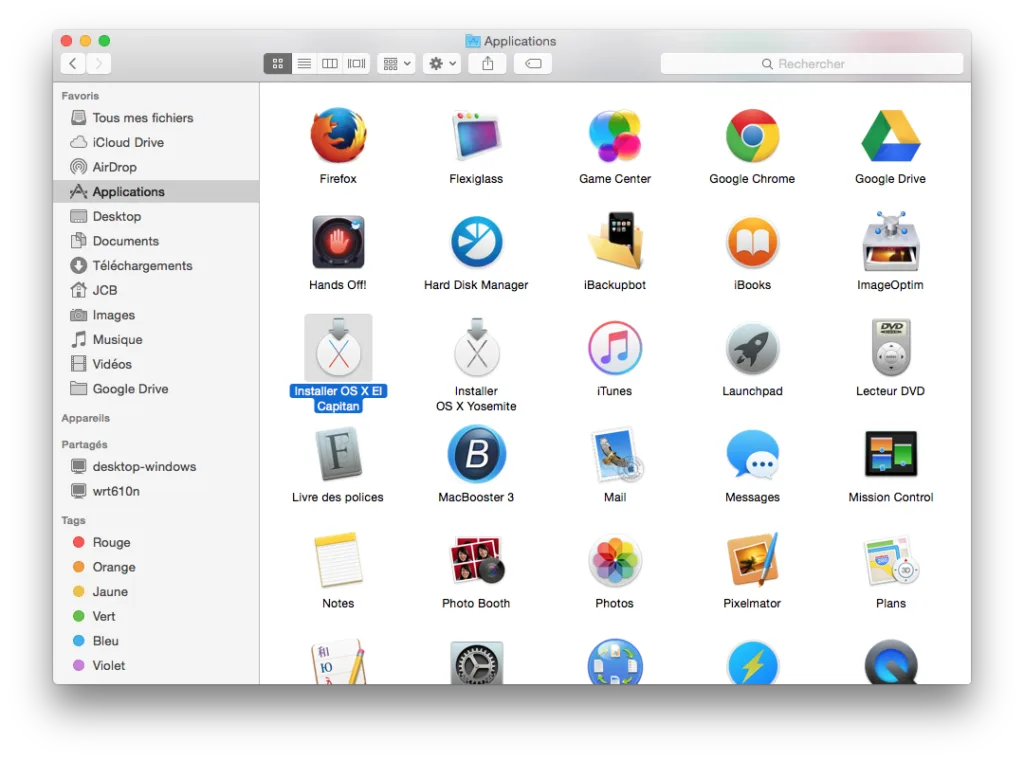The height and width of the screenshot is (760, 1024).
Task: Switch to icon view mode
Action: pos(278,63)
